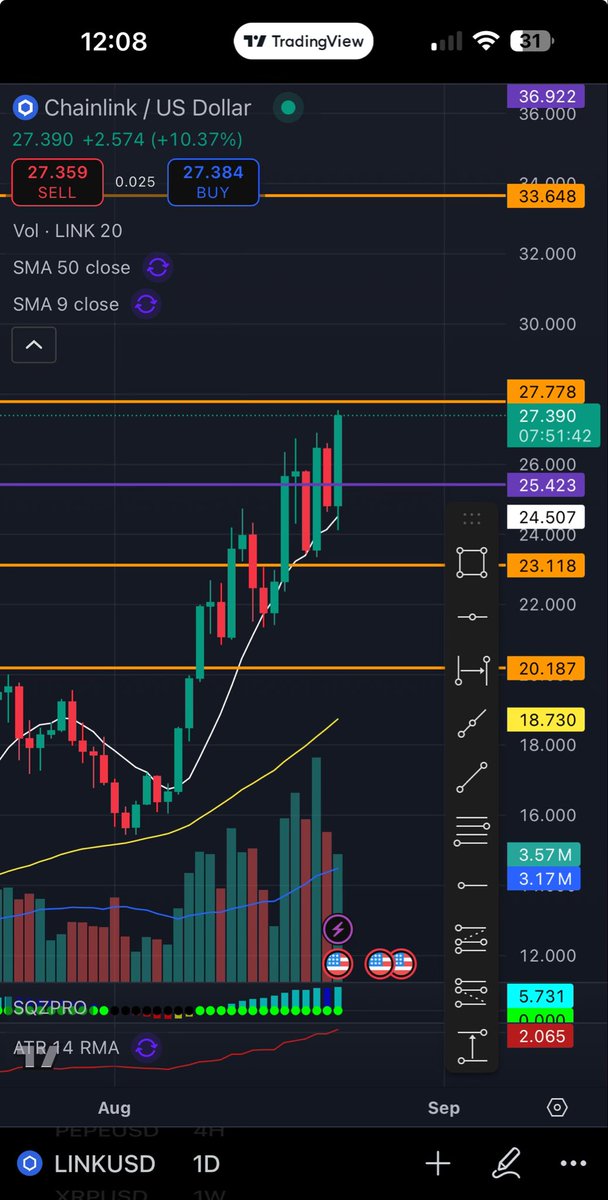Tap the red 27.359 SELL button

pyautogui.click(x=57, y=182)
